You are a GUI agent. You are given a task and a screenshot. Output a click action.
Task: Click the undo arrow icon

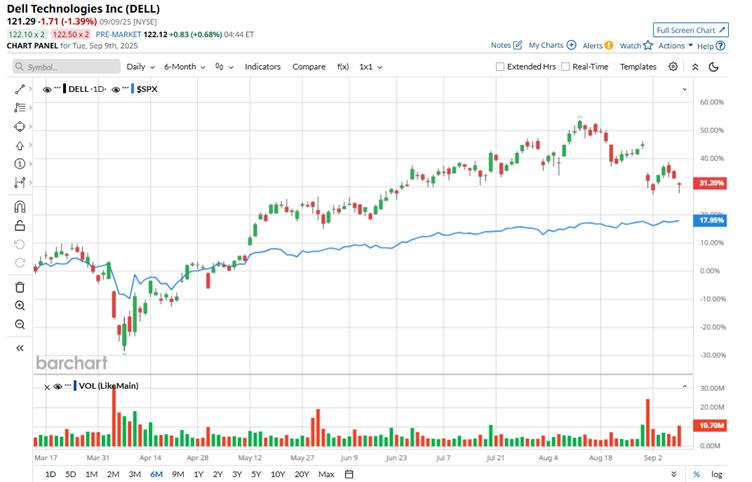pyautogui.click(x=20, y=245)
